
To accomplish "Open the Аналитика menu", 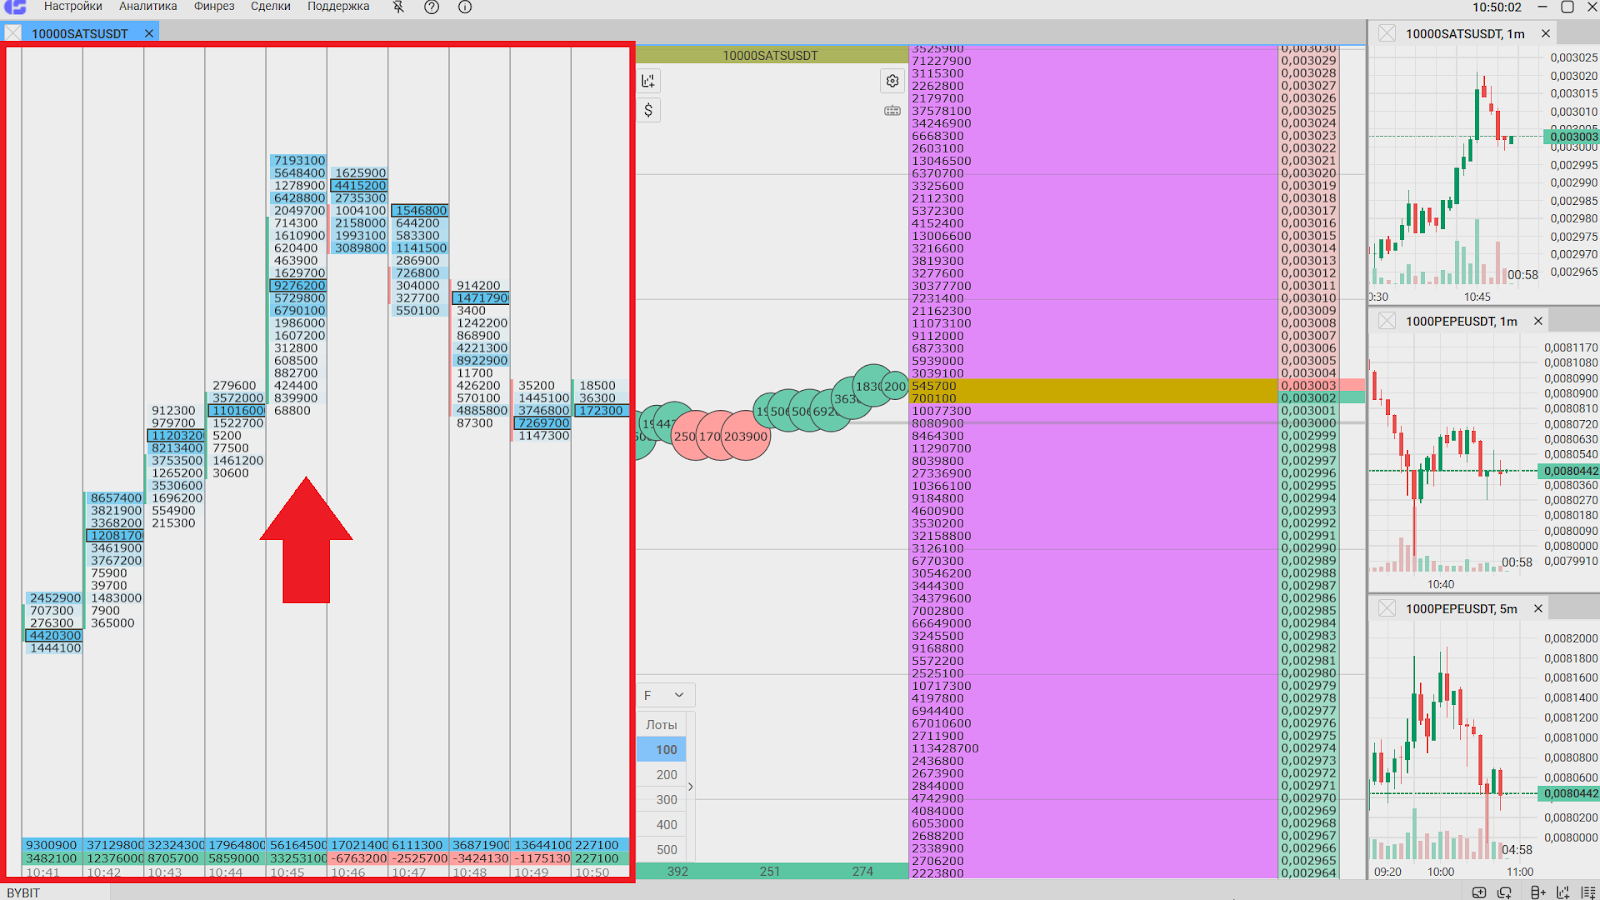I will (148, 7).
